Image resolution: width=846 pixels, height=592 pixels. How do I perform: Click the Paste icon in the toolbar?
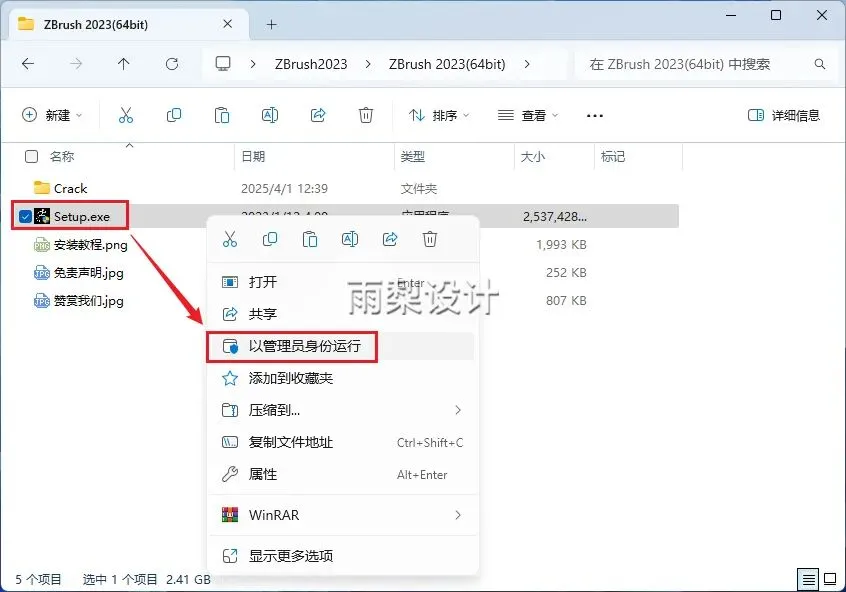click(222, 115)
